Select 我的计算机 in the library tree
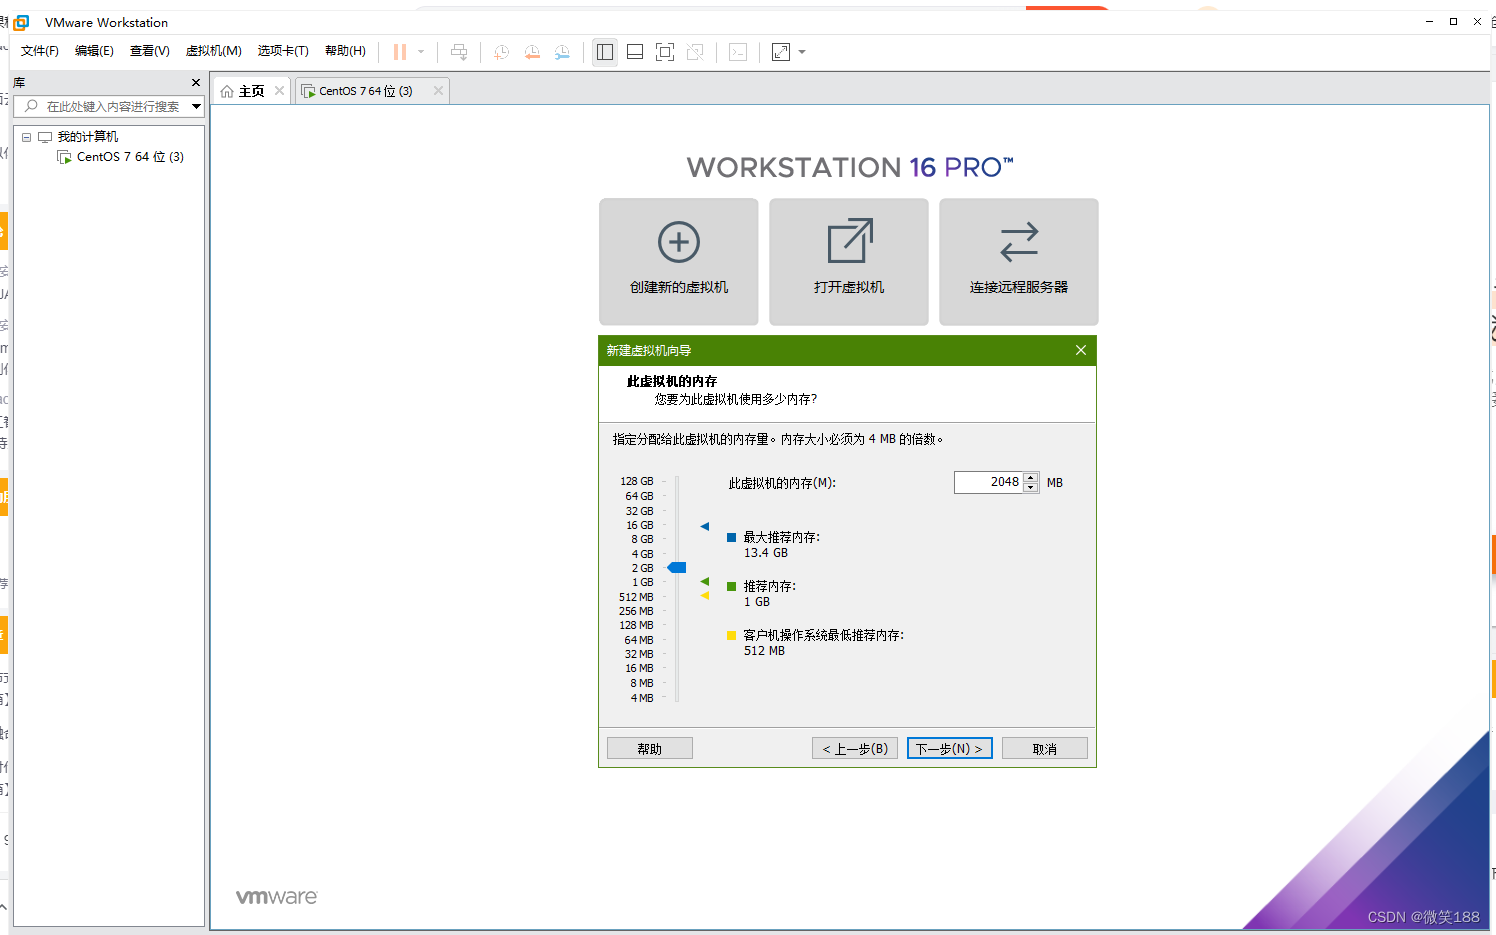The width and height of the screenshot is (1496, 935). (87, 137)
